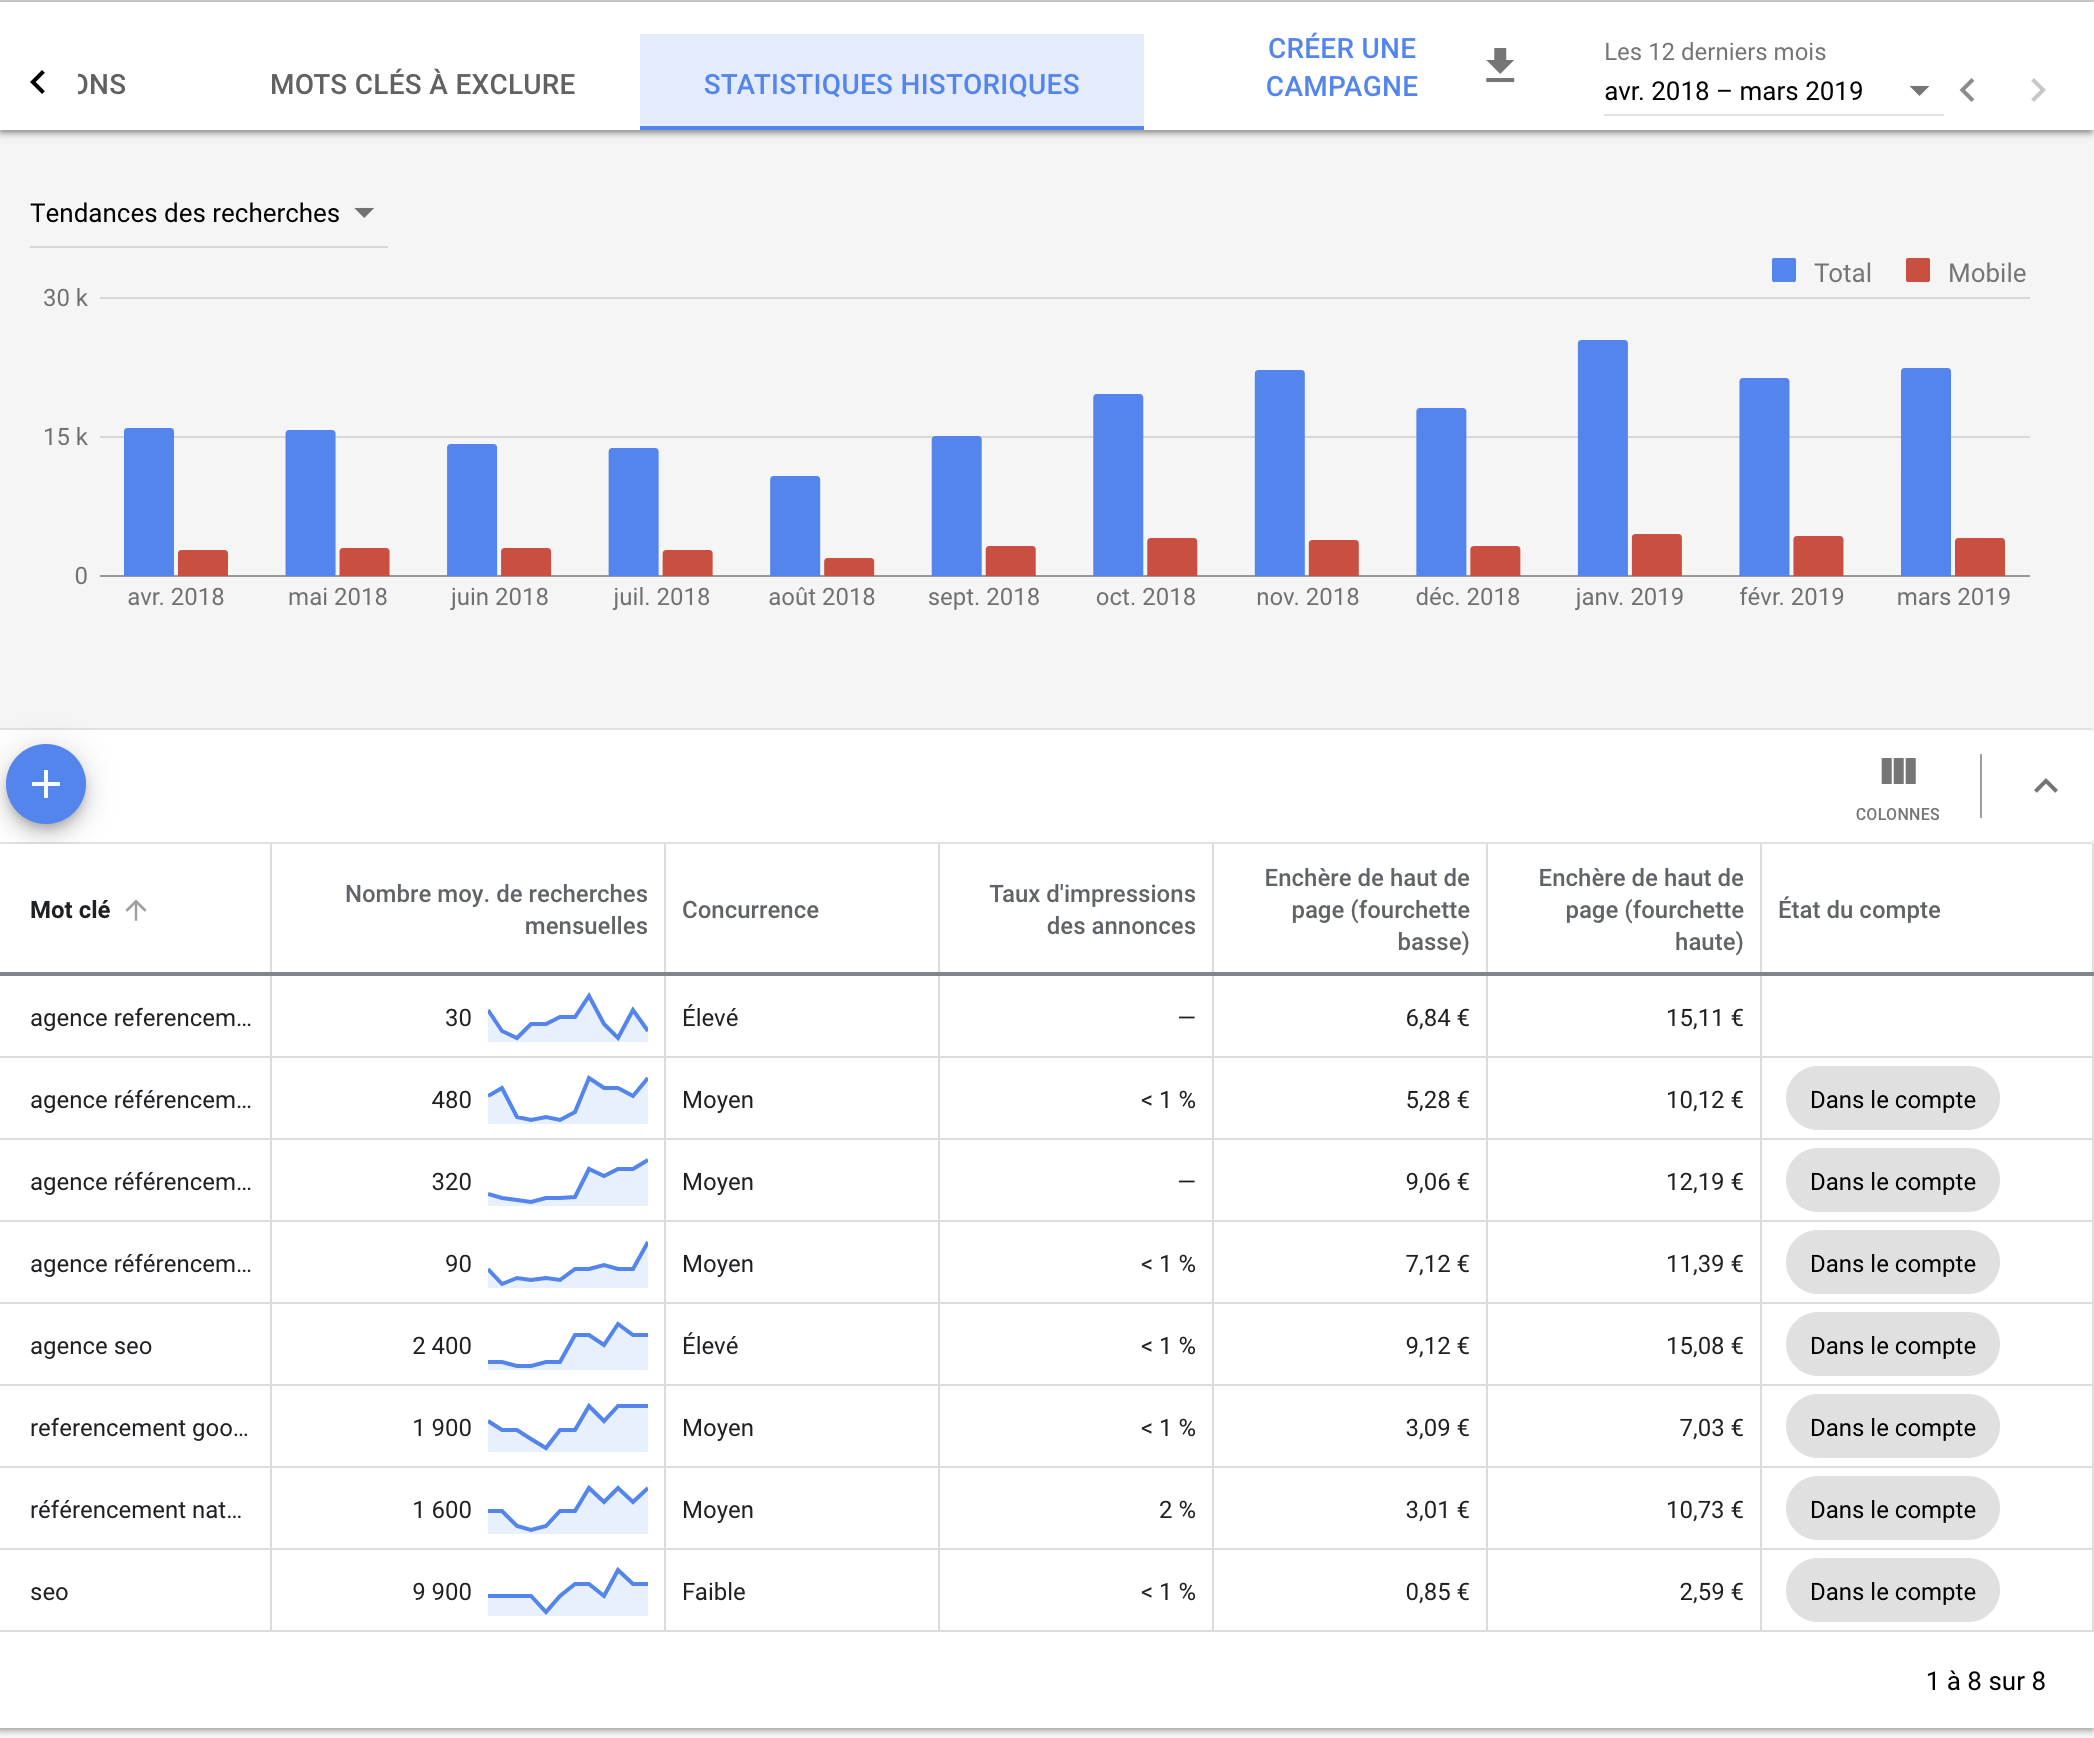Viewport: 2094px width, 1738px height.
Task: Select agence referencem... keyword with 30 searches
Action: (x=141, y=1018)
